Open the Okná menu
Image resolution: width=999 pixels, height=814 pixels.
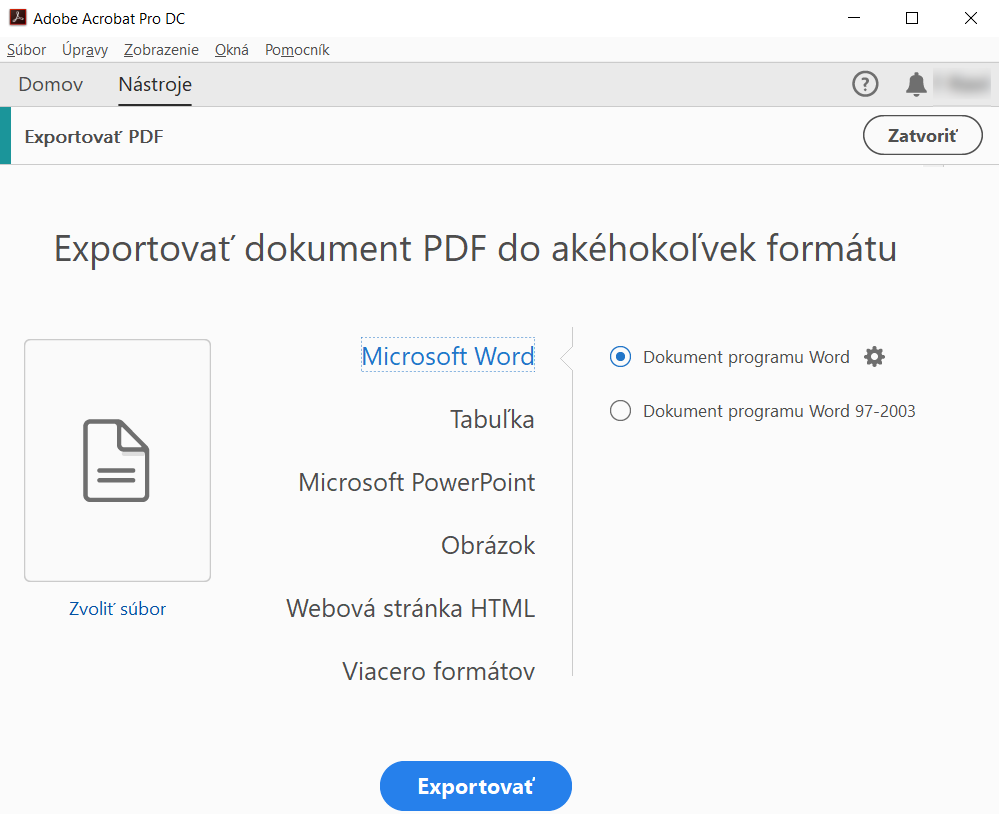click(x=231, y=49)
